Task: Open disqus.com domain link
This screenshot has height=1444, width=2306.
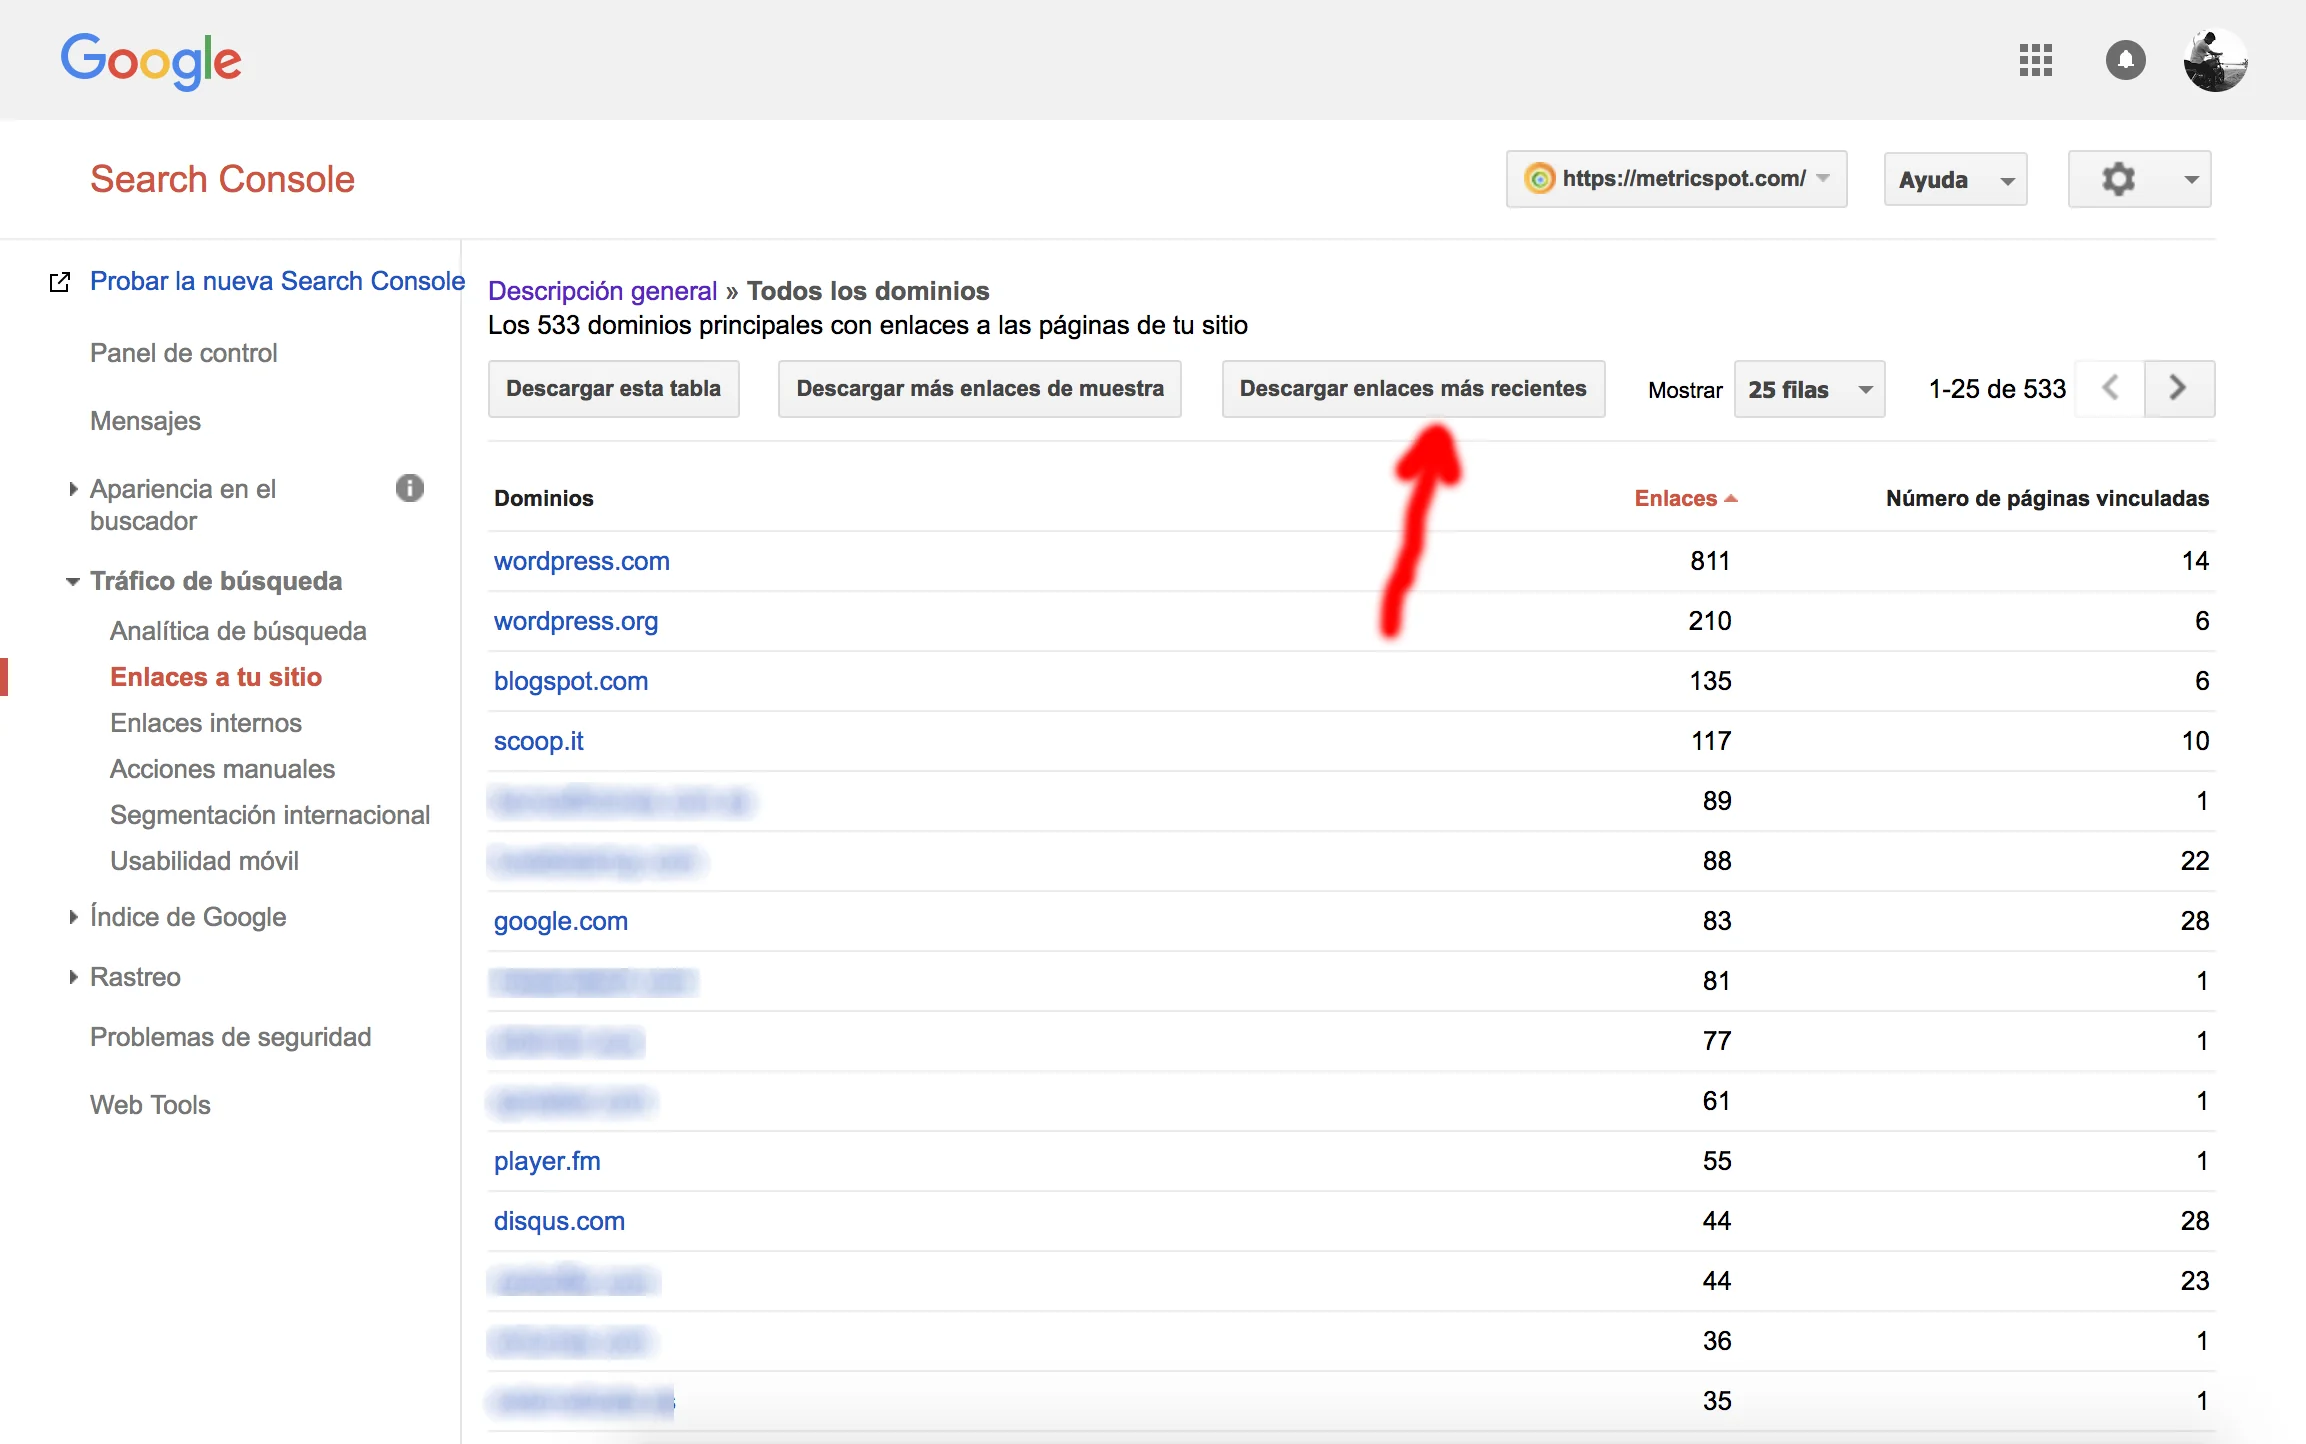Action: click(x=559, y=1221)
